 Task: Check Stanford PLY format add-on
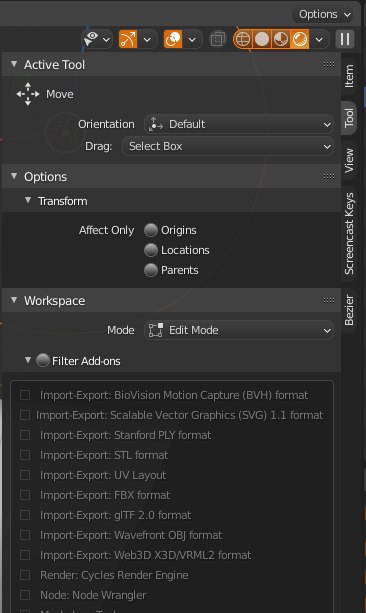25,435
